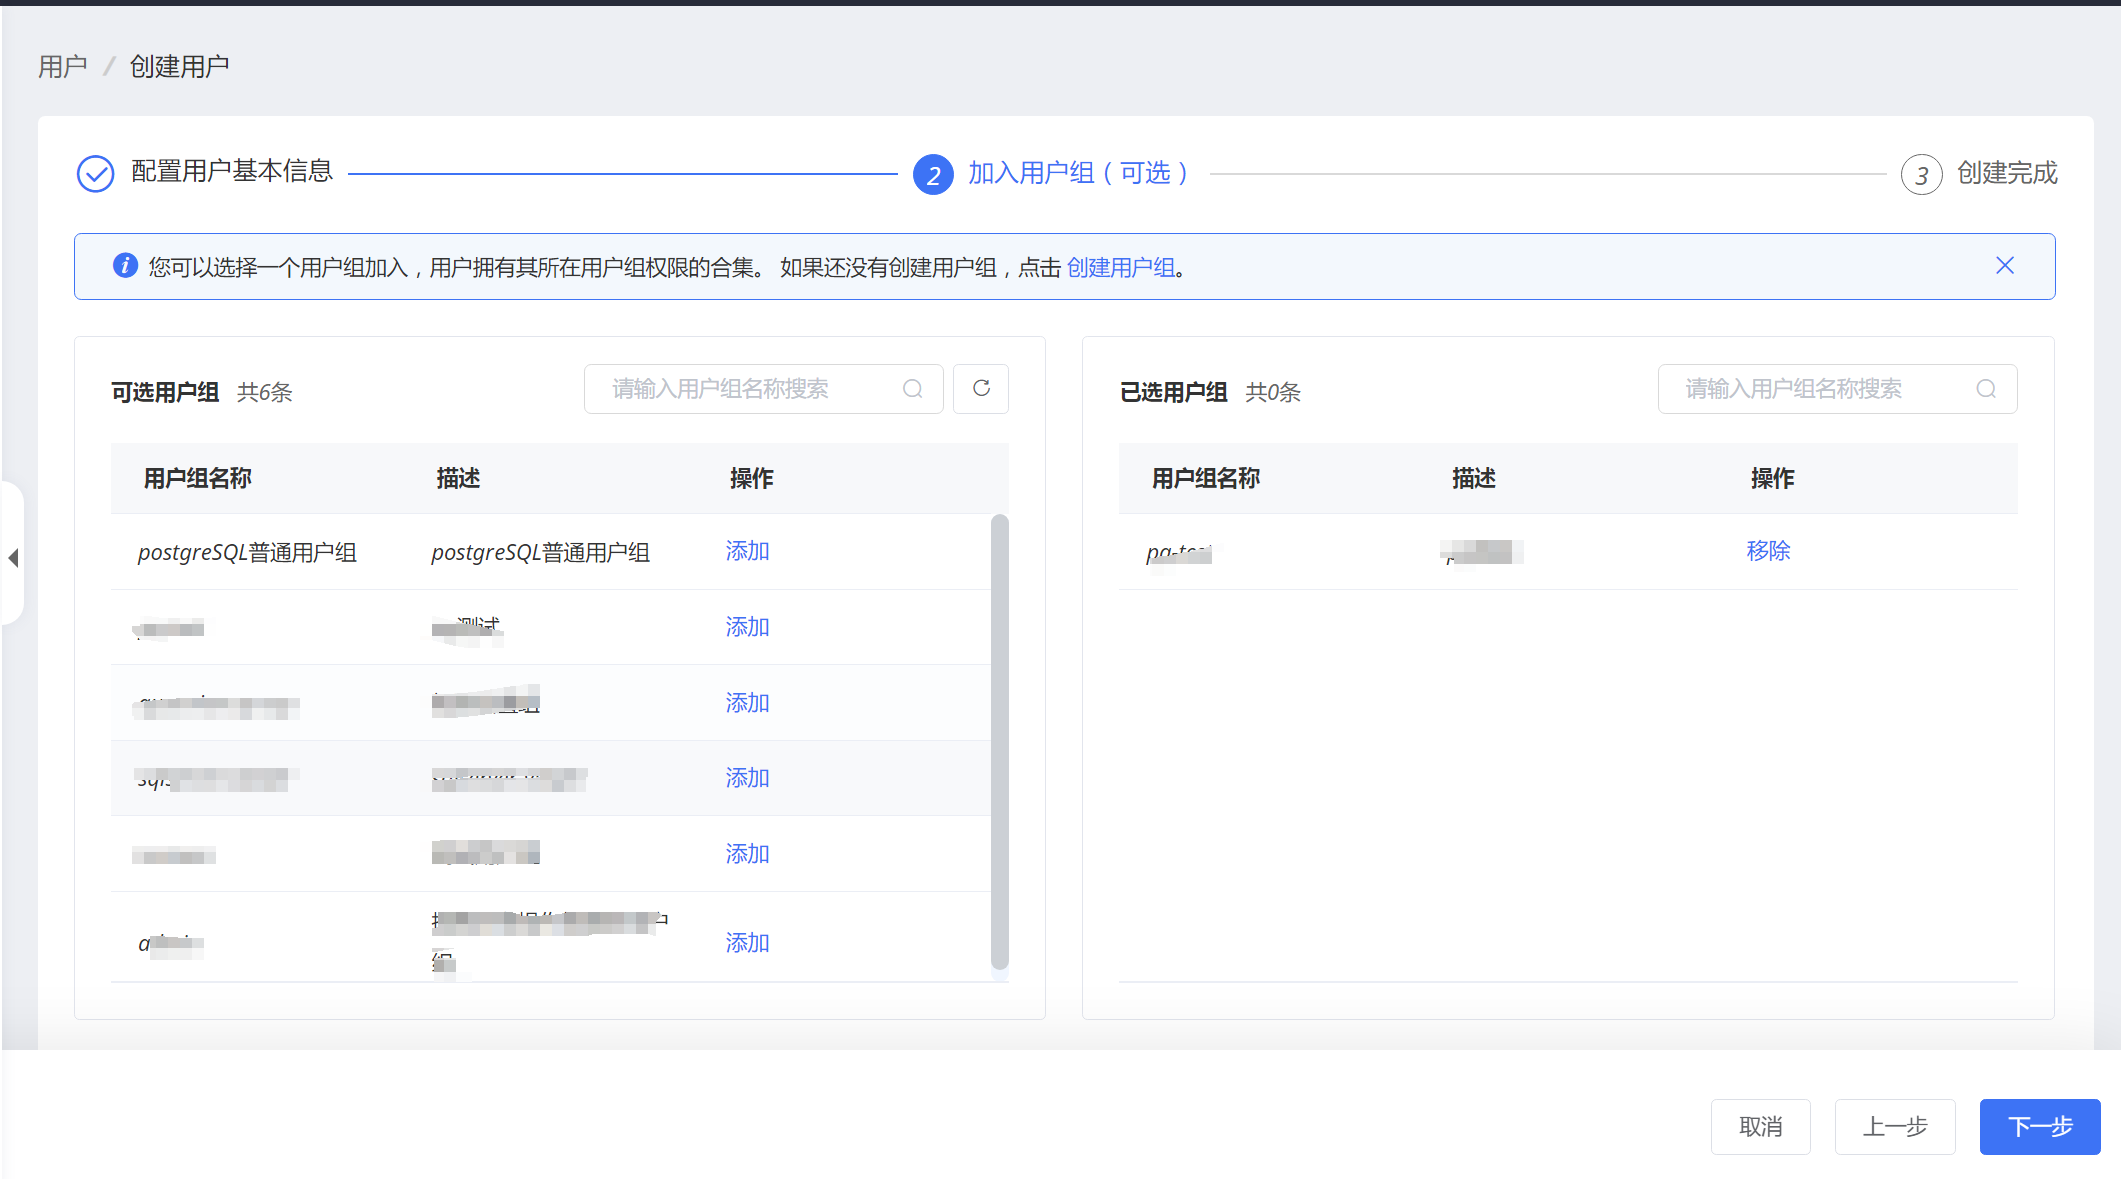Click the completed checkmark step icon
Image resolution: width=2121 pixels, height=1179 pixels.
coord(95,173)
